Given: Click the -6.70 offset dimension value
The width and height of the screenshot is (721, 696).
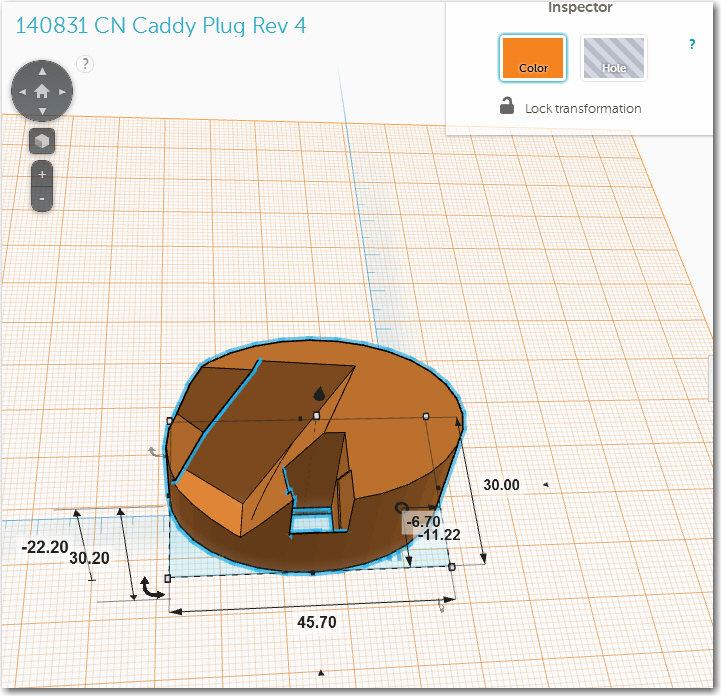Looking at the screenshot, I should click(x=423, y=521).
